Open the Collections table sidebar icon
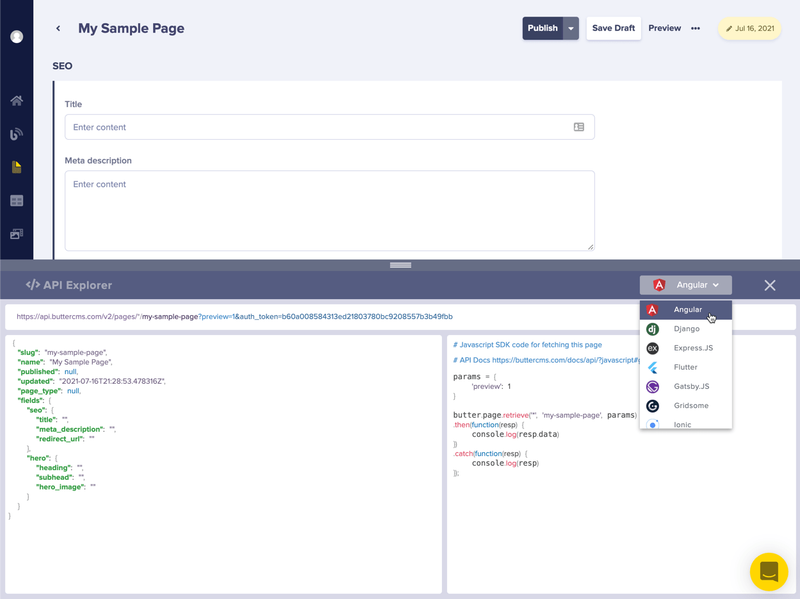The width and height of the screenshot is (800, 599). [17, 201]
